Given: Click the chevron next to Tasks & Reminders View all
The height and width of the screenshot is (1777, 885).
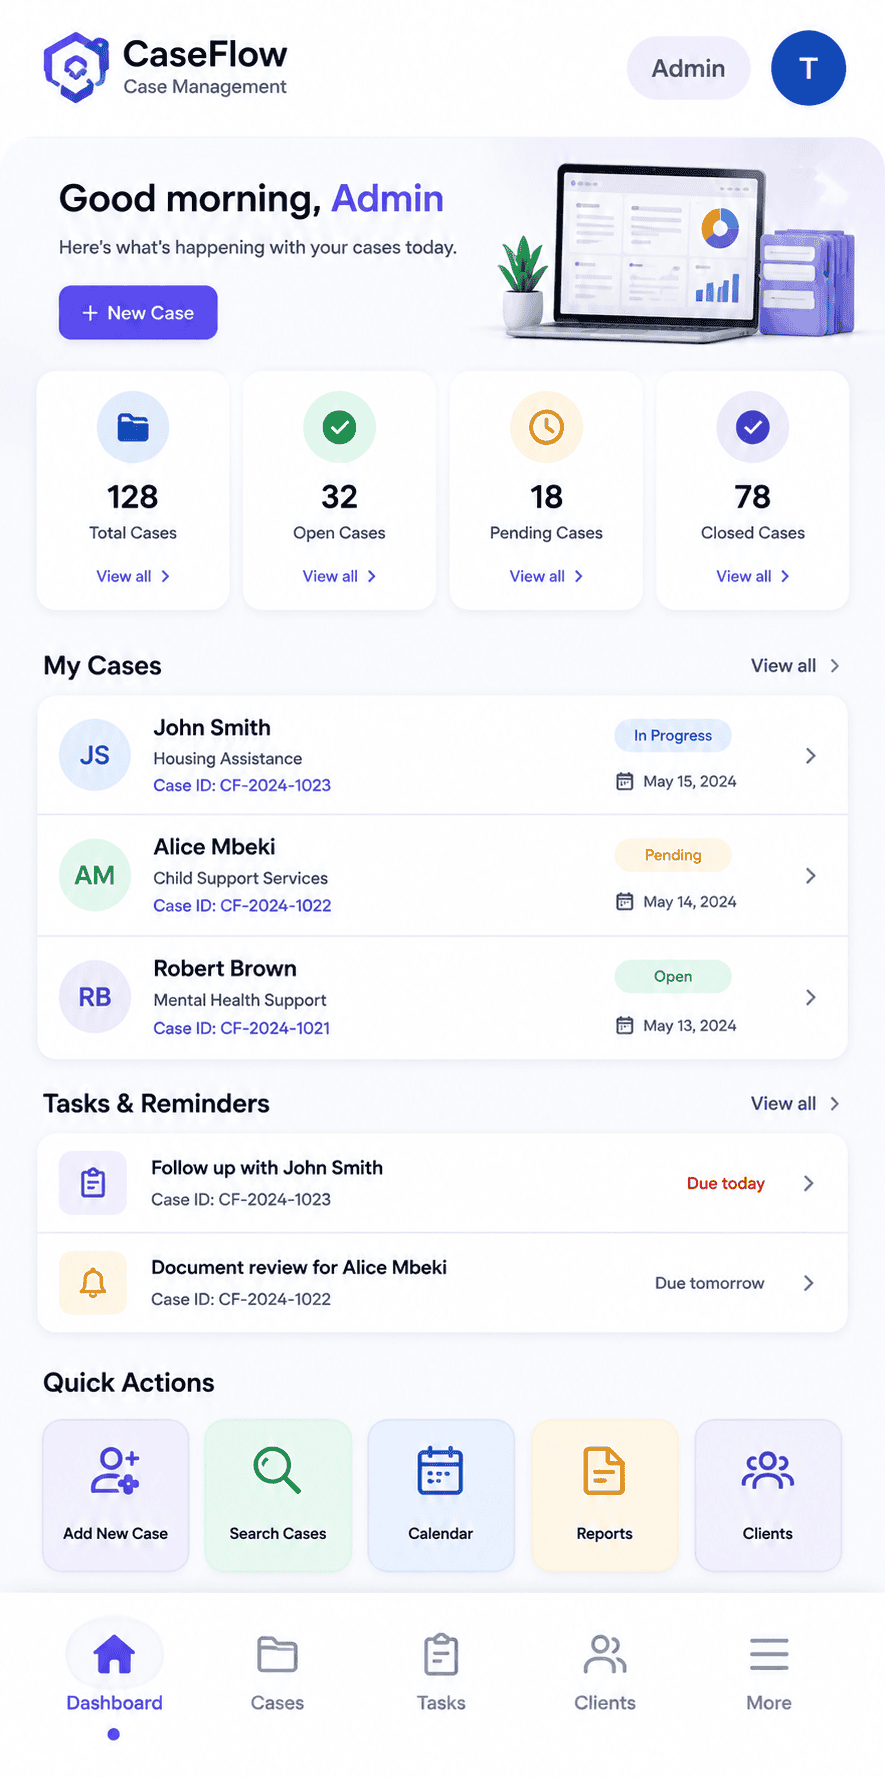Looking at the screenshot, I should tap(835, 1104).
